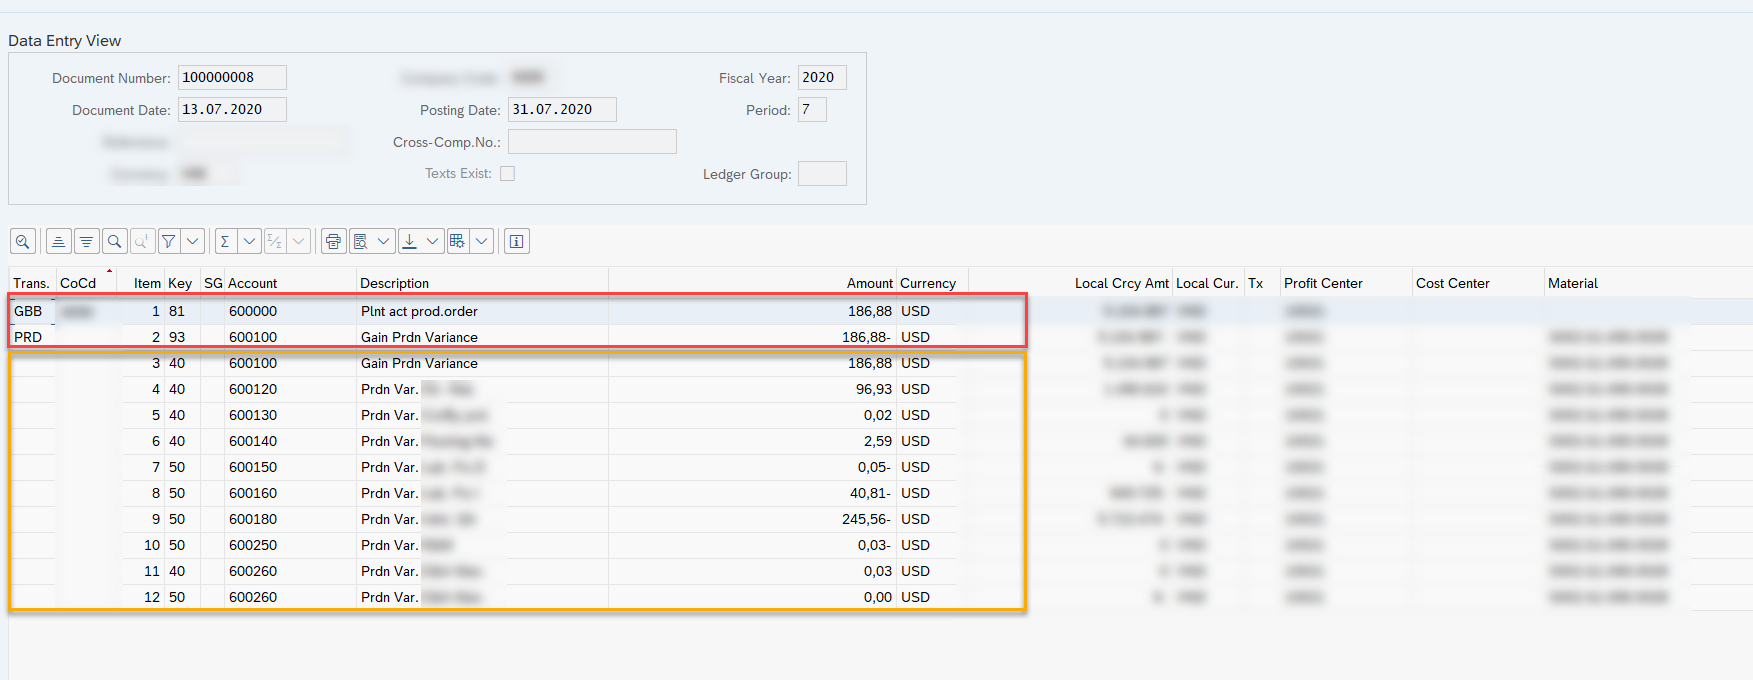Expand the filter options dropdown arrow
This screenshot has width=1753, height=680.
[193, 241]
